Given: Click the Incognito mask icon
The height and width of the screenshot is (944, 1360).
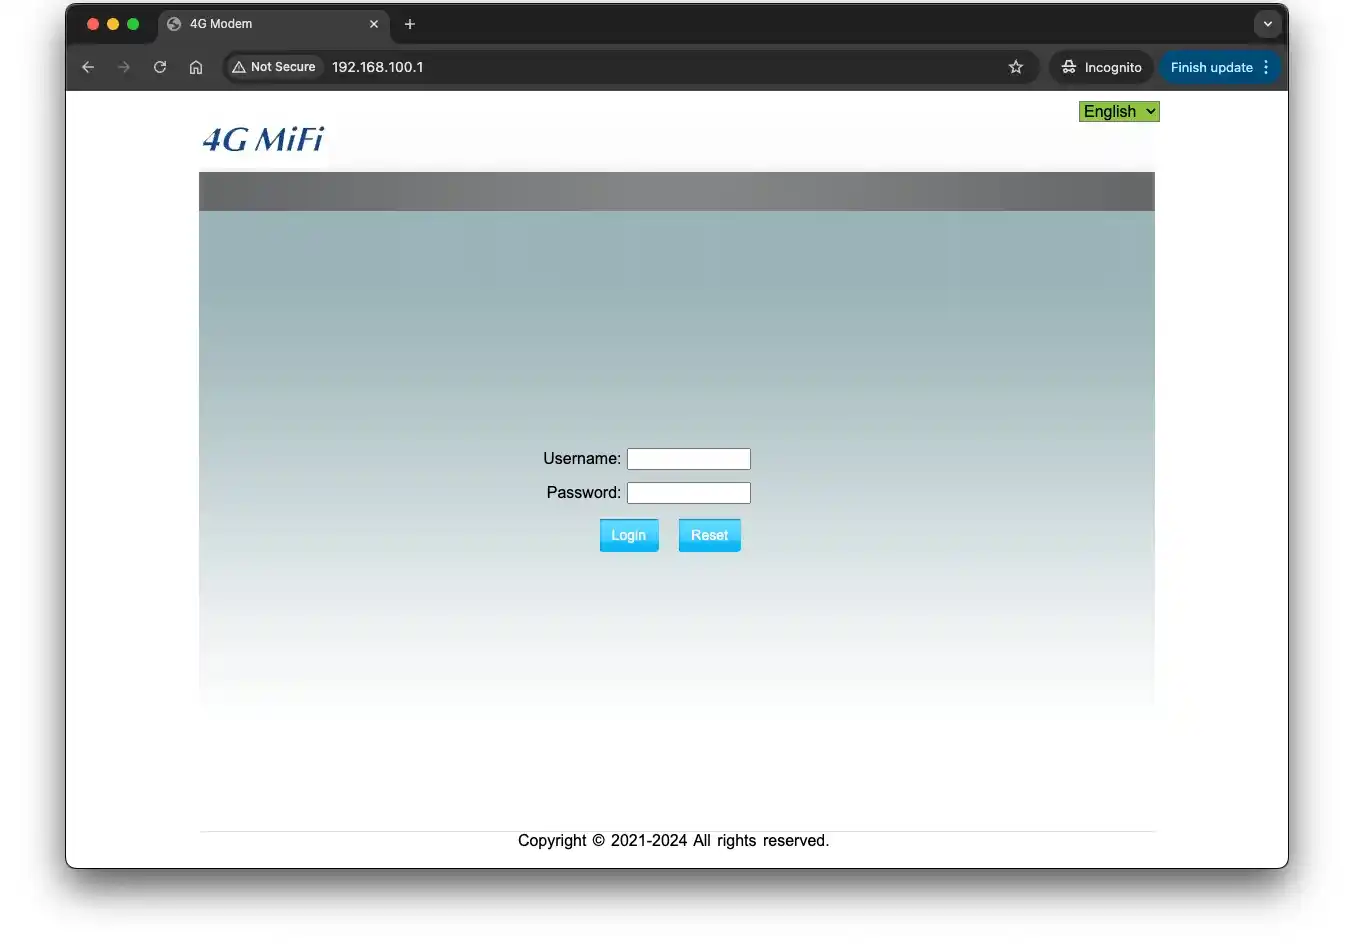Looking at the screenshot, I should 1071,67.
